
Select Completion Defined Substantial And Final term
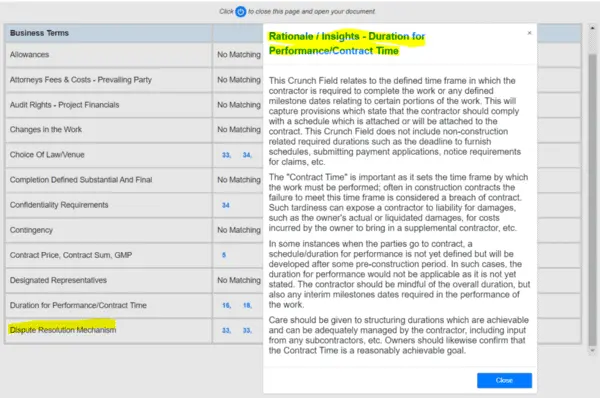(81, 180)
